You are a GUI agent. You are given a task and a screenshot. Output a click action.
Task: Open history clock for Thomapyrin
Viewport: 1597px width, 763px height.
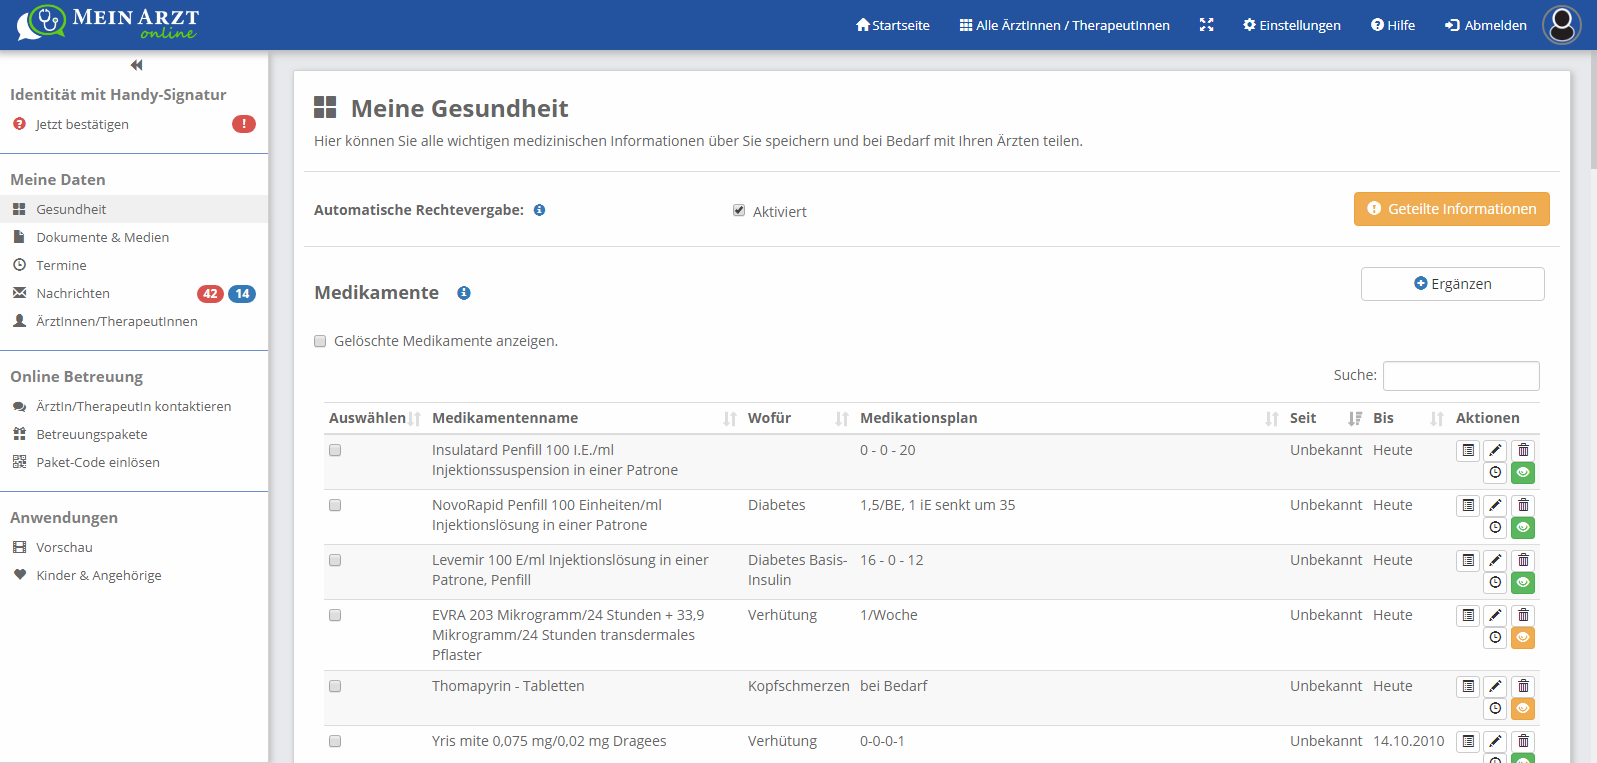pyautogui.click(x=1495, y=709)
